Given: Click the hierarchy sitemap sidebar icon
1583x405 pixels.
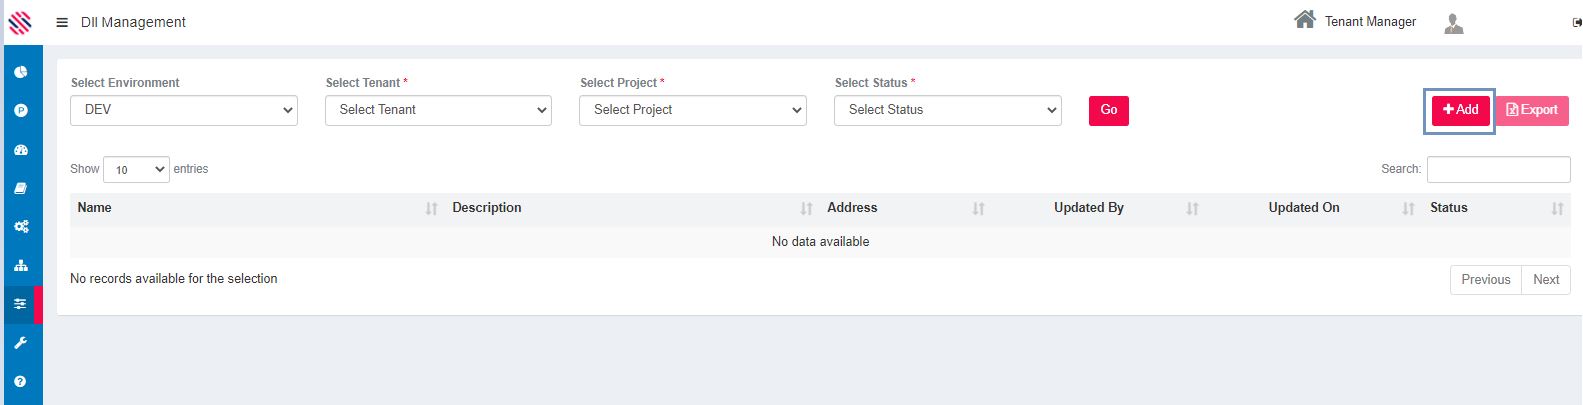Looking at the screenshot, I should point(21,266).
